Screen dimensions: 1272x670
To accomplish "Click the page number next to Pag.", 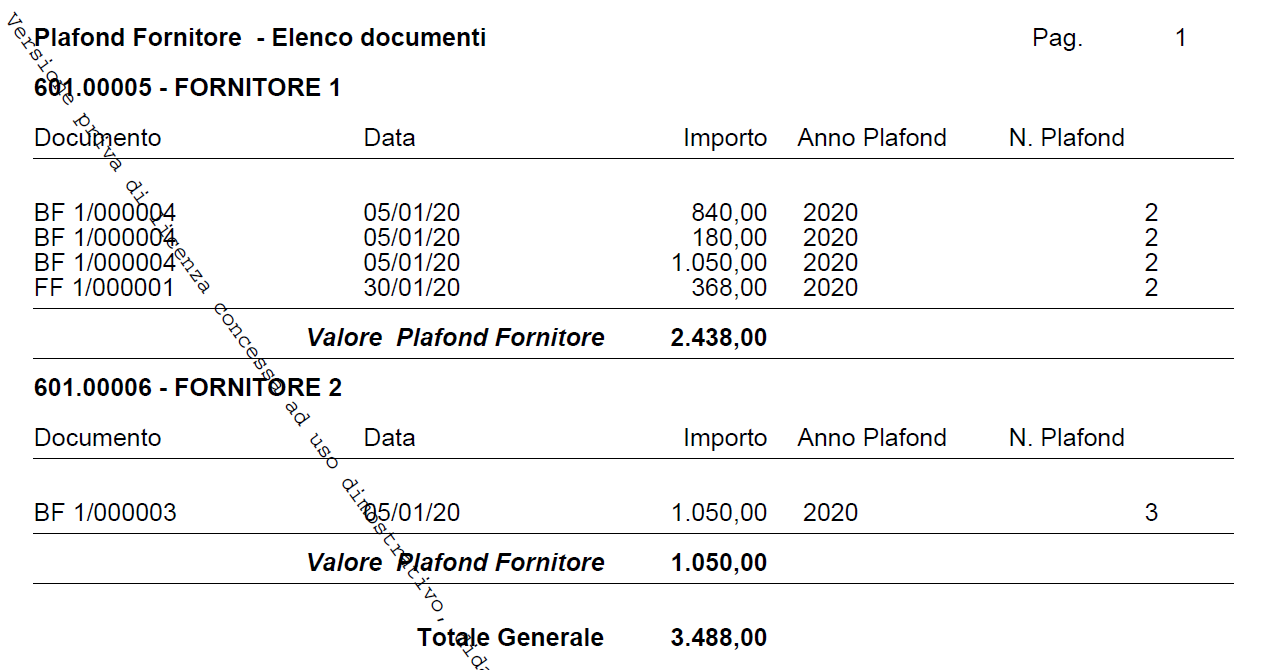I will pyautogui.click(x=1180, y=38).
